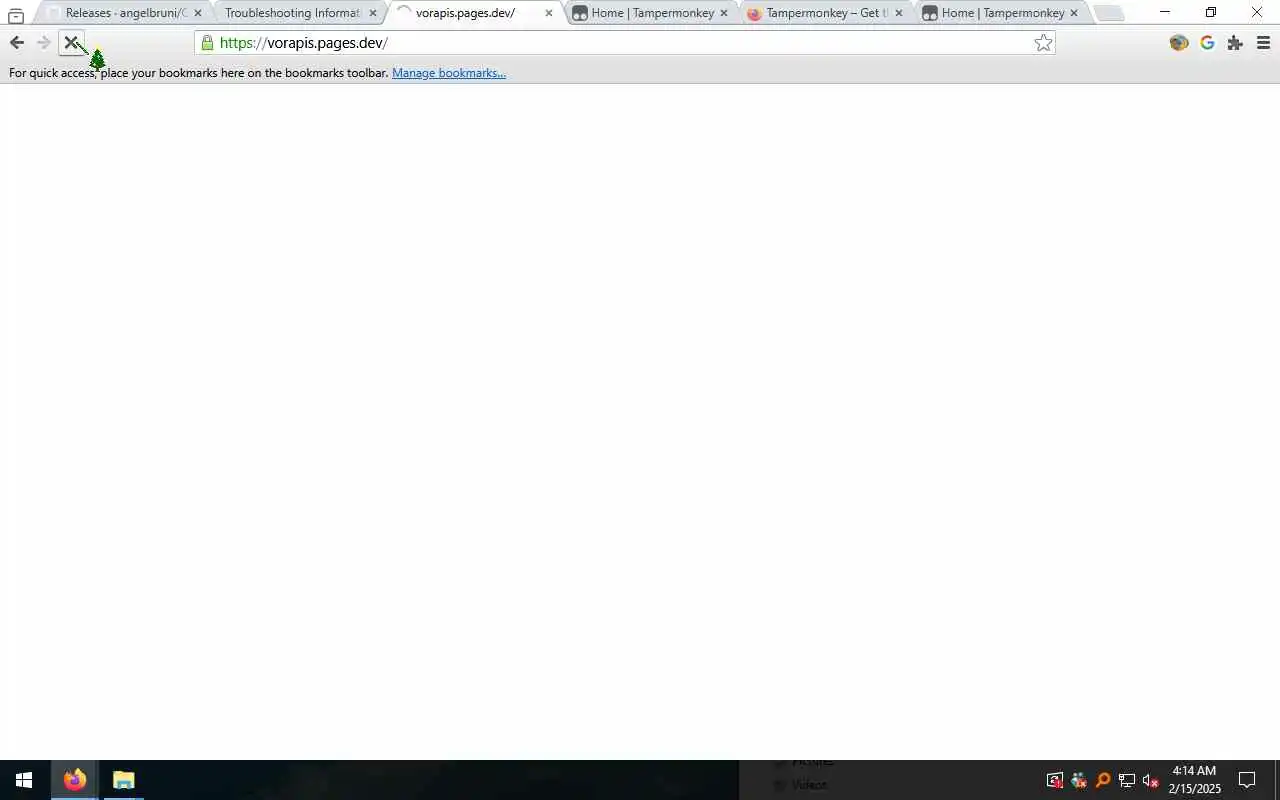1280x800 pixels.
Task: Open File Explorer from the taskbar
Action: [123, 780]
